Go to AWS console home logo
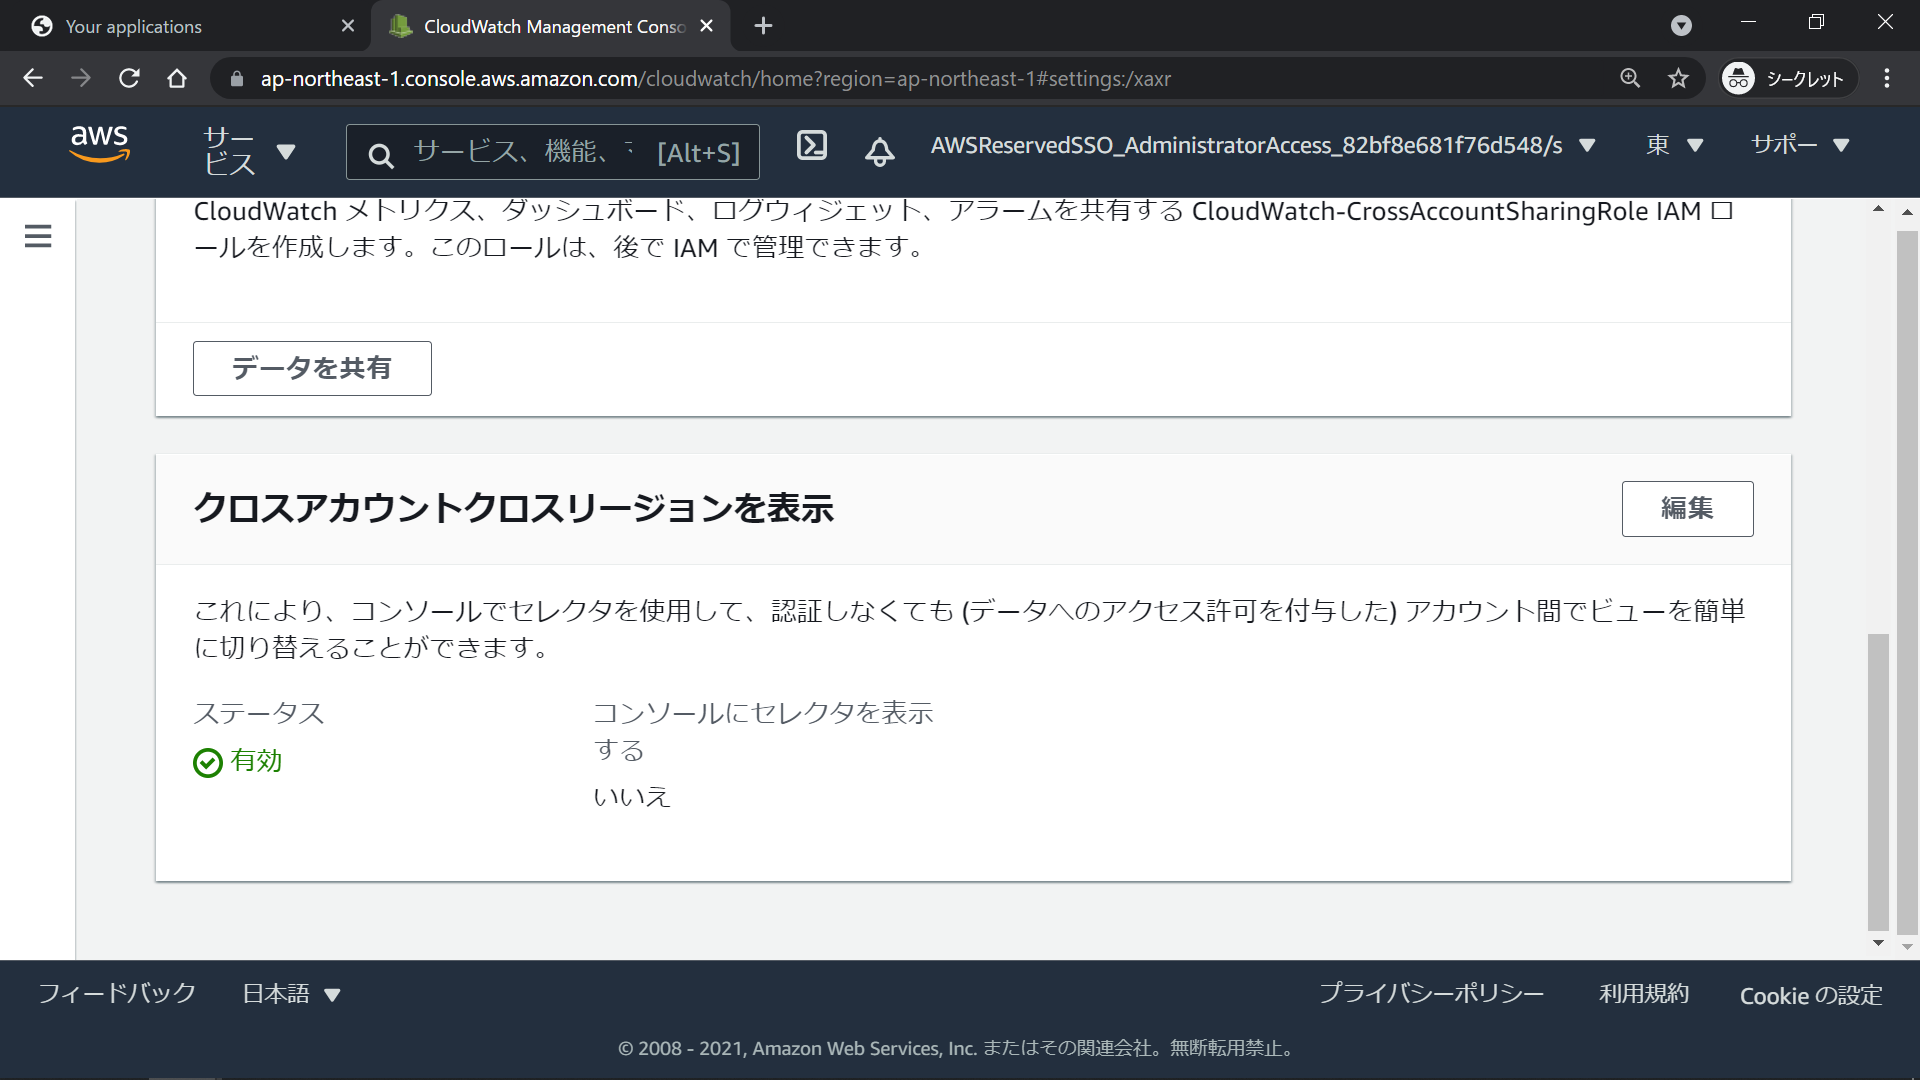The image size is (1920, 1080). click(100, 145)
